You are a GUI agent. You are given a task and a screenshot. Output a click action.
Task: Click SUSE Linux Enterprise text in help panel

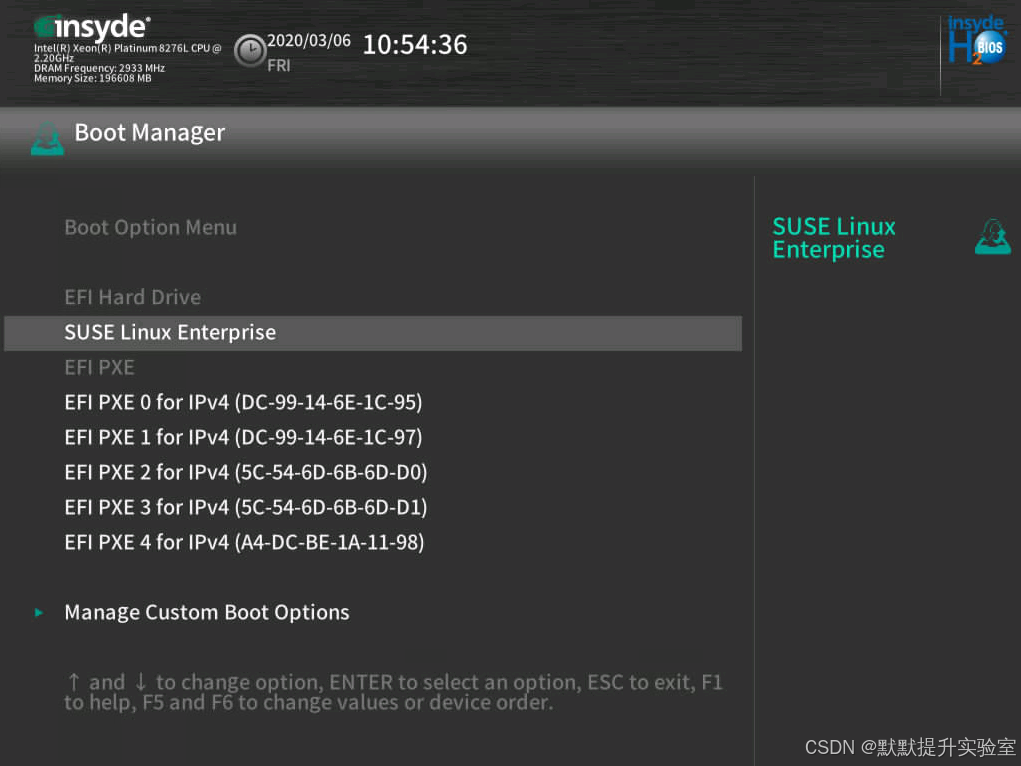[833, 238]
